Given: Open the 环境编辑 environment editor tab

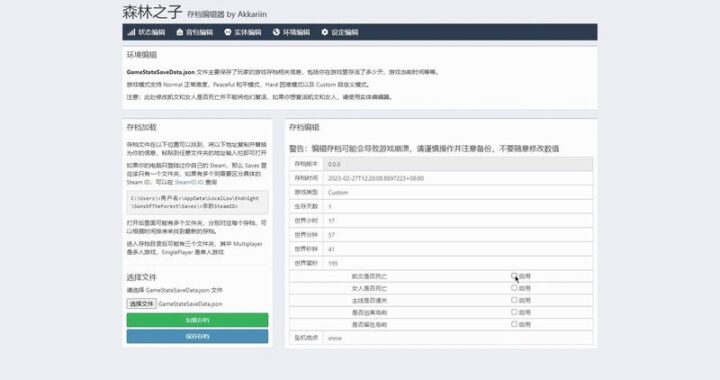Looking at the screenshot, I should pos(291,32).
